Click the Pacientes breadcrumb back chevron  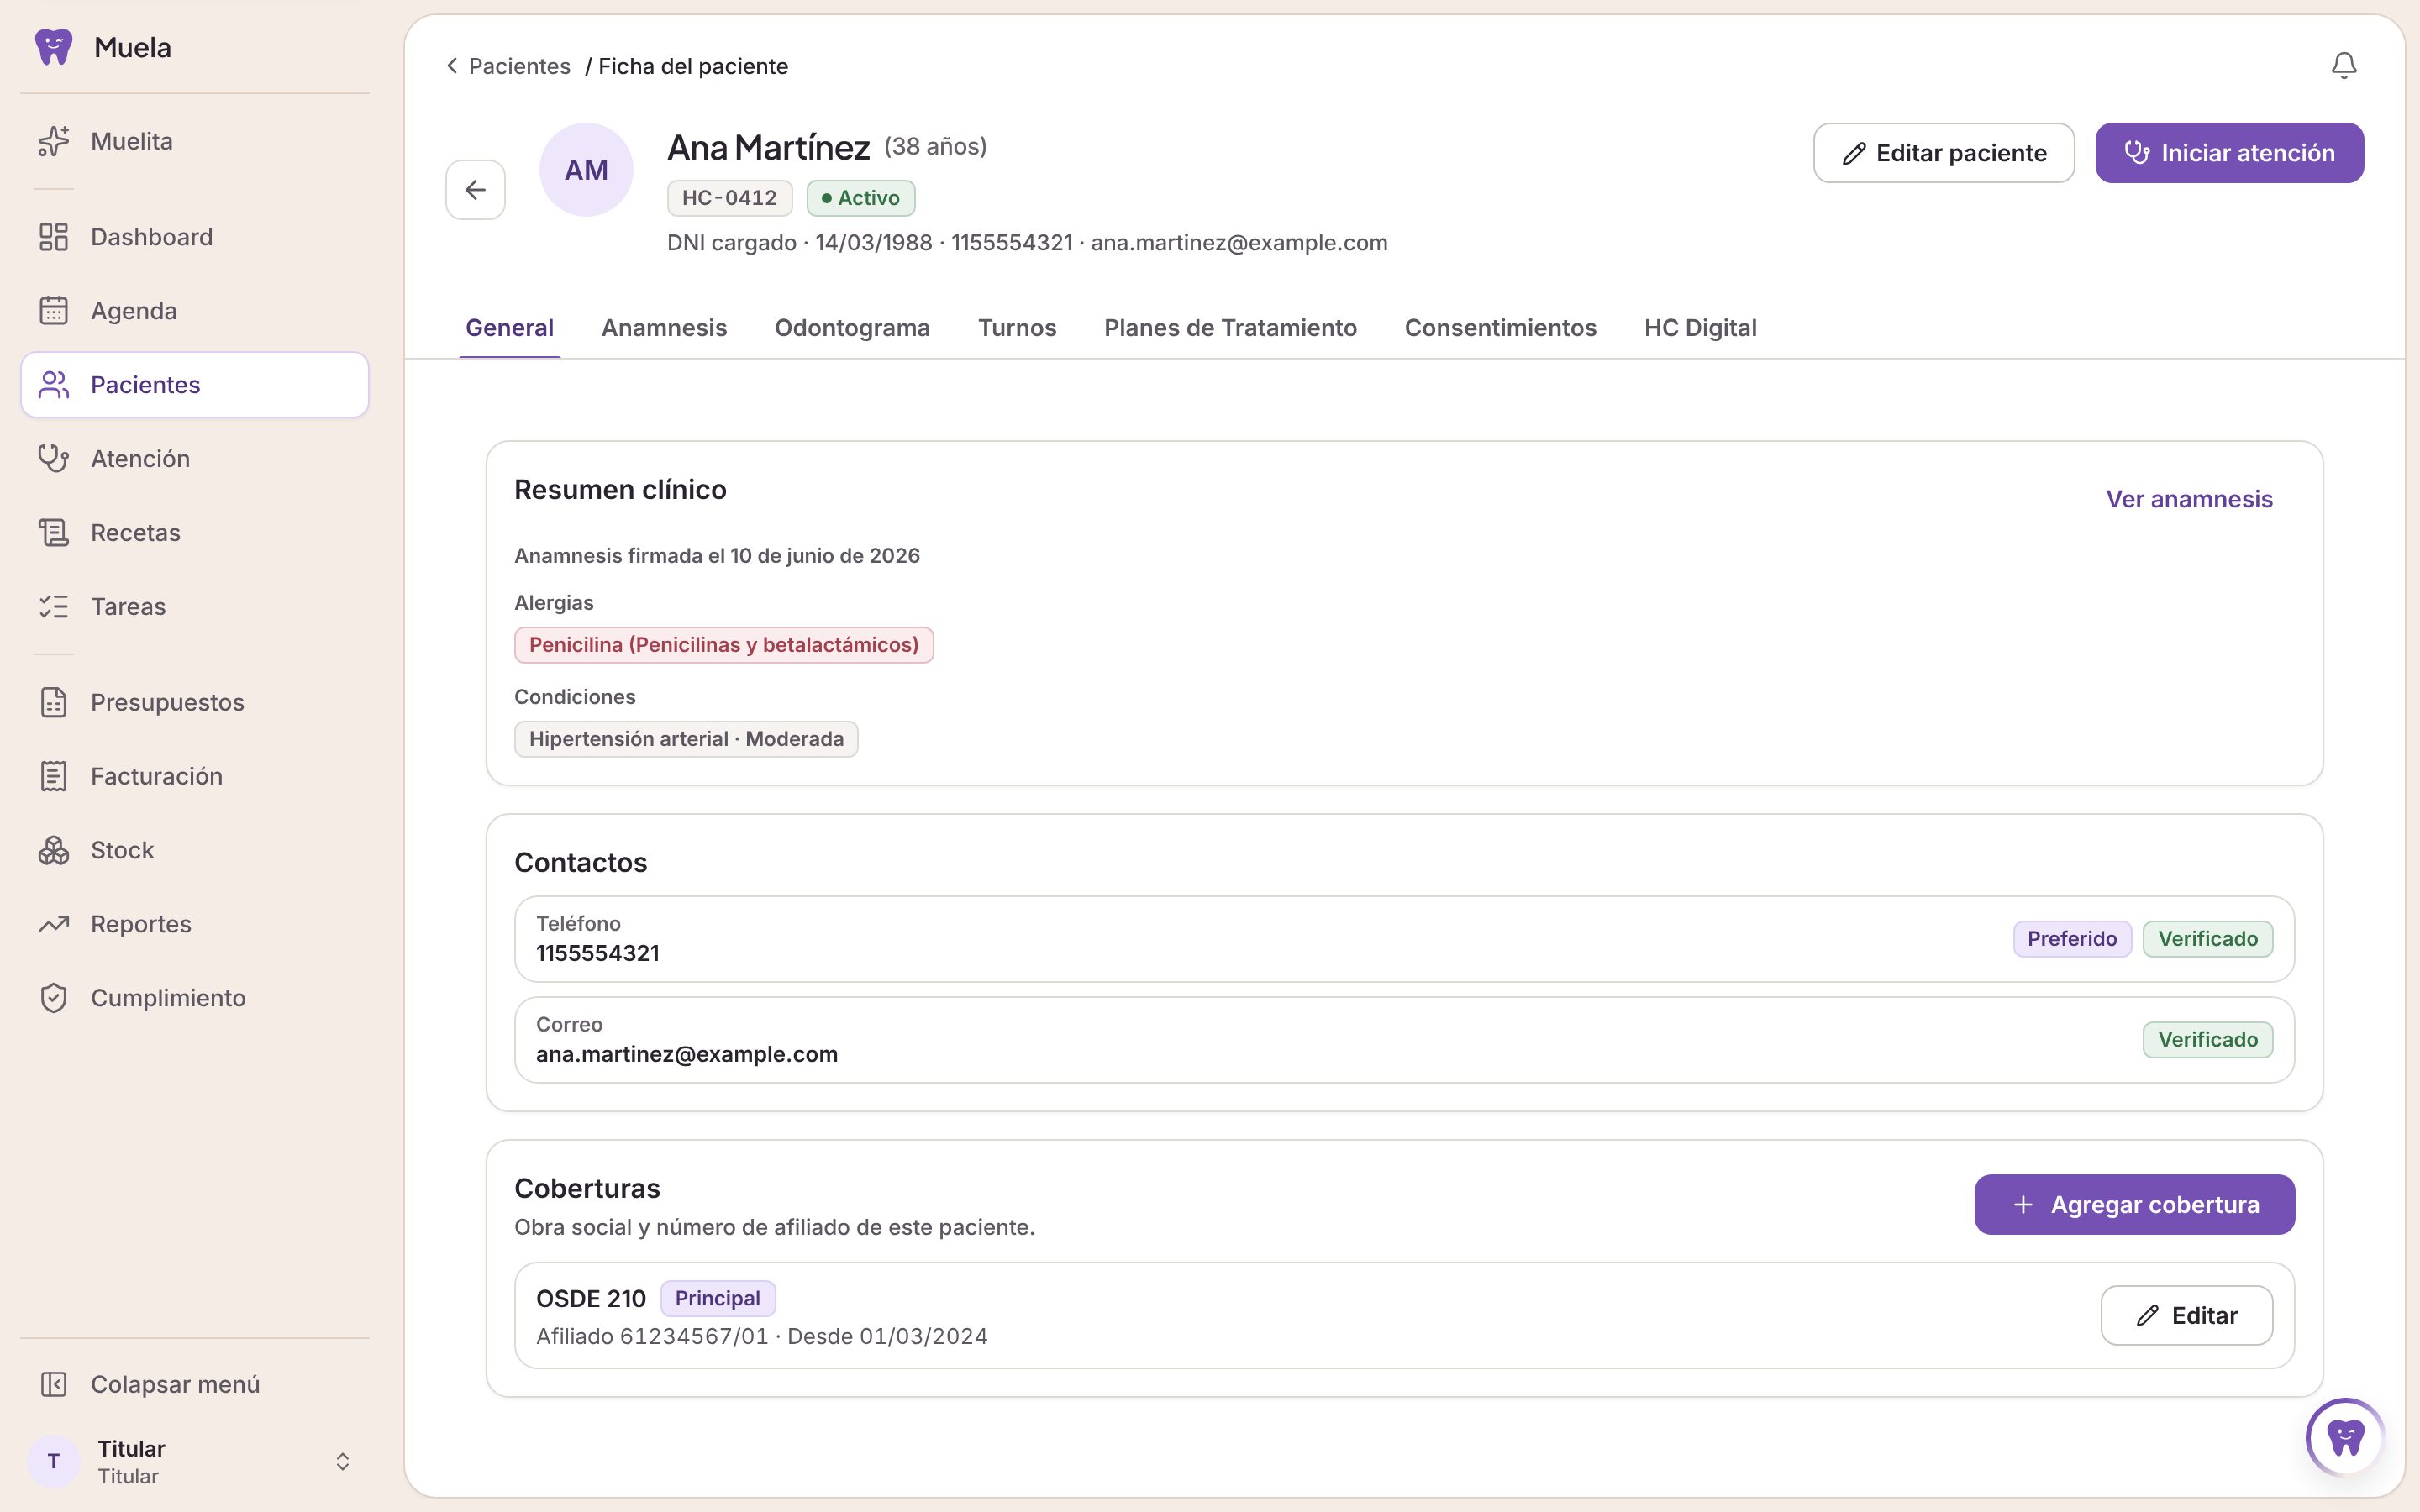click(x=452, y=66)
